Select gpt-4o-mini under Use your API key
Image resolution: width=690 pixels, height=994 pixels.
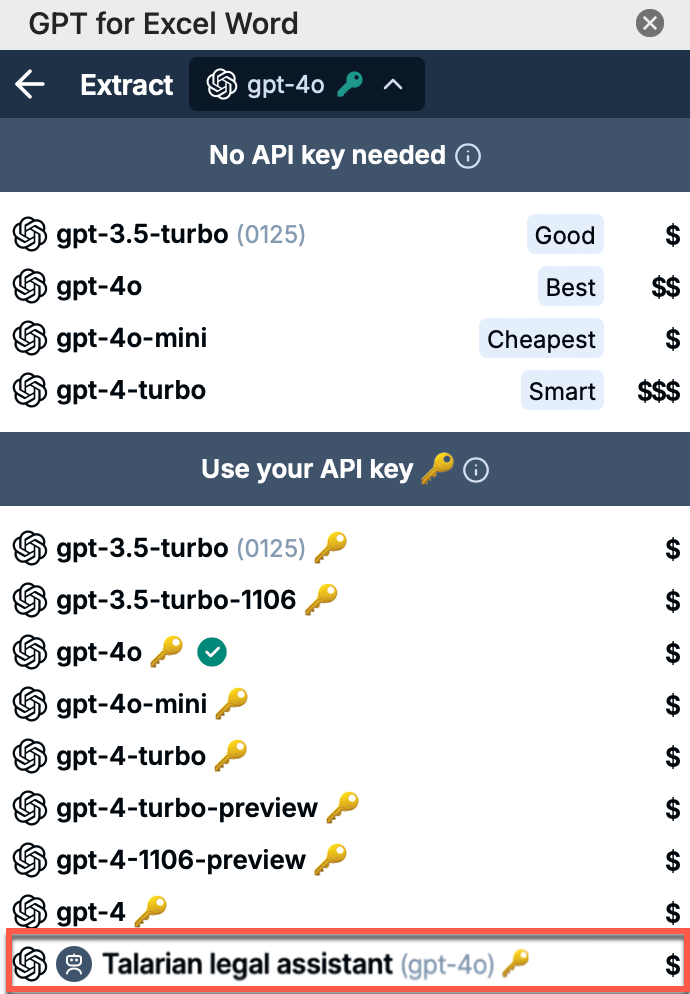click(345, 704)
